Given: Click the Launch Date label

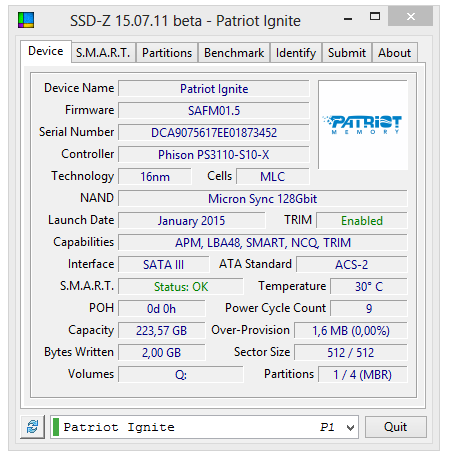Looking at the screenshot, I should (x=81, y=220).
